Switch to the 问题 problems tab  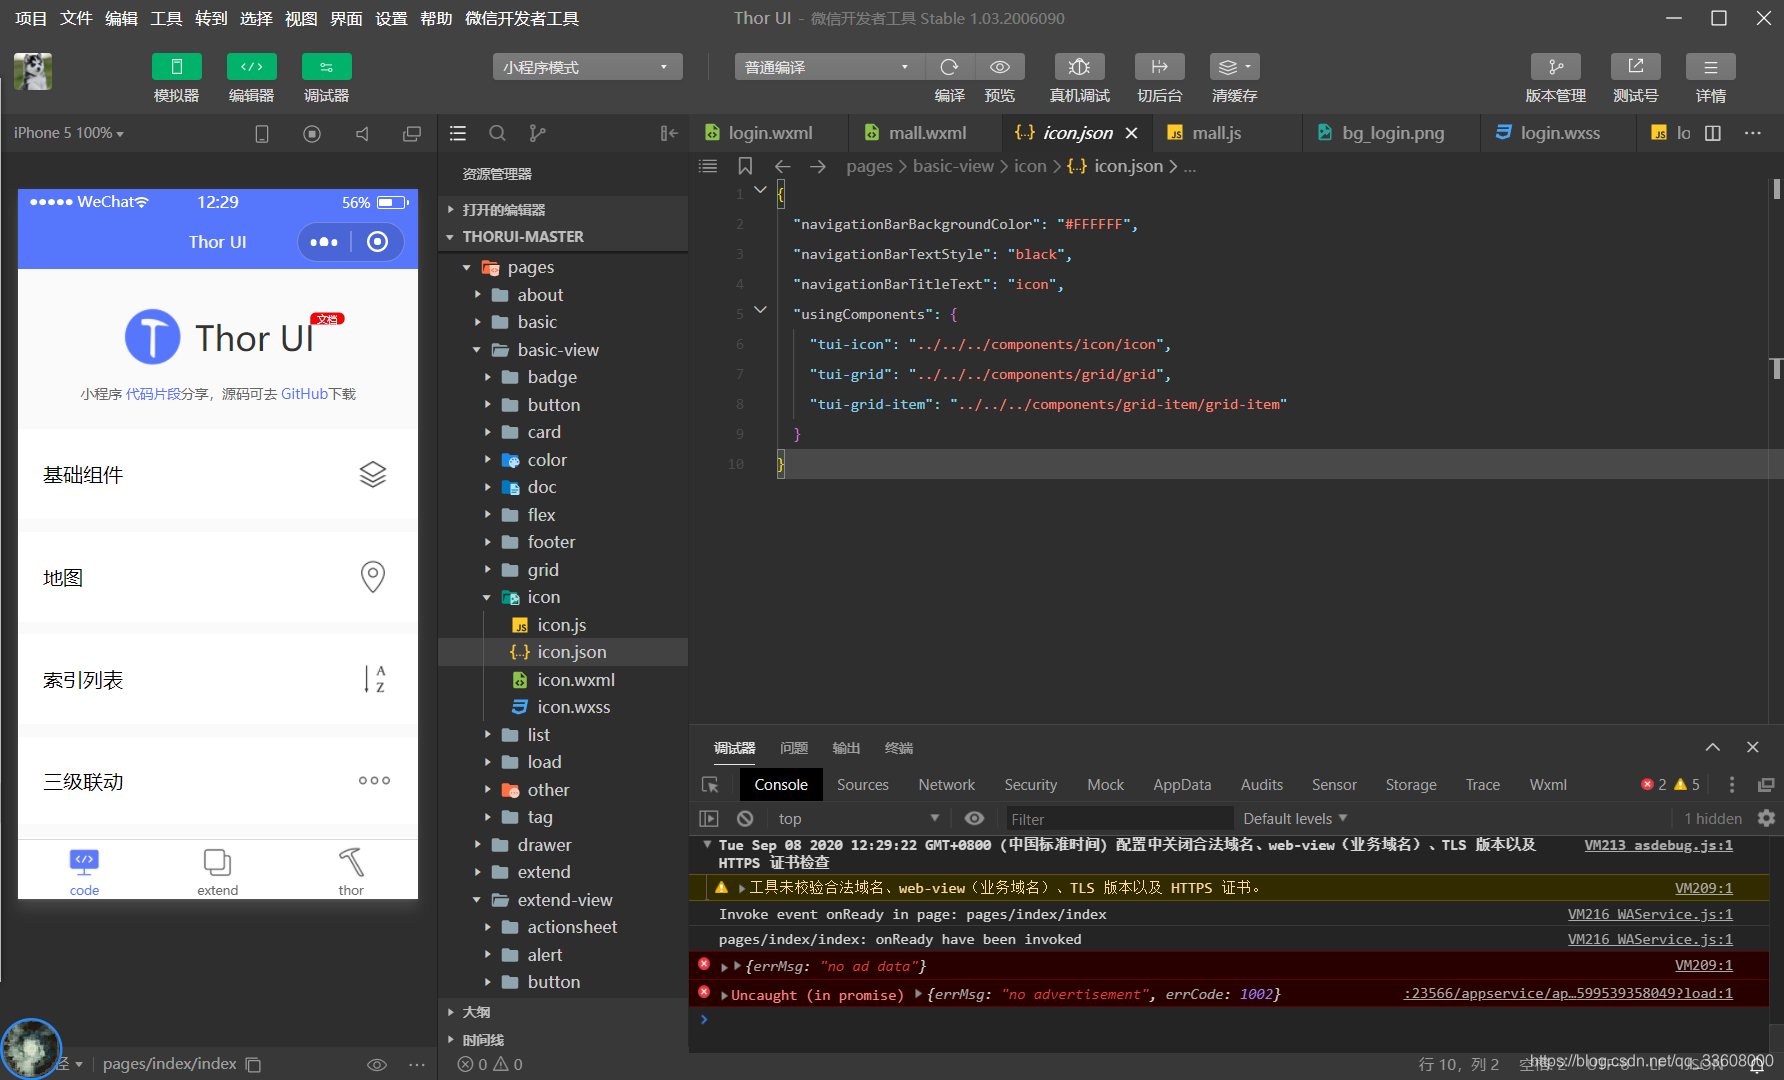coord(794,748)
